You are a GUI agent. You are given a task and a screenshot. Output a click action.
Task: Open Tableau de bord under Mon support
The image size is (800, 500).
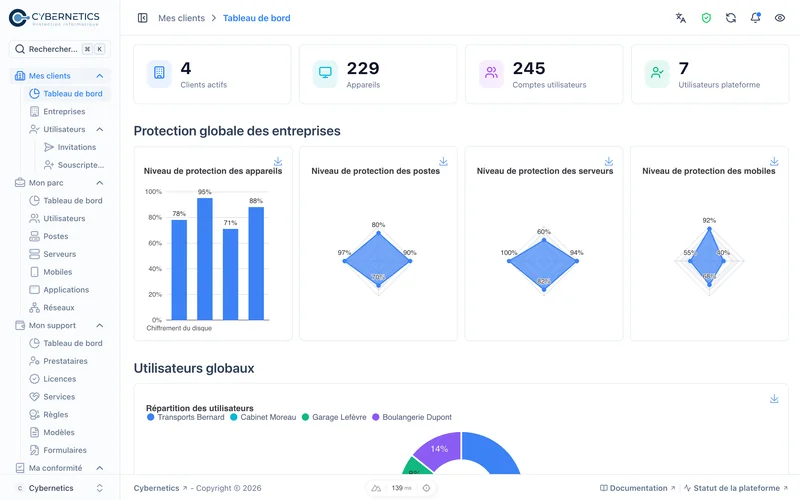coord(66,343)
